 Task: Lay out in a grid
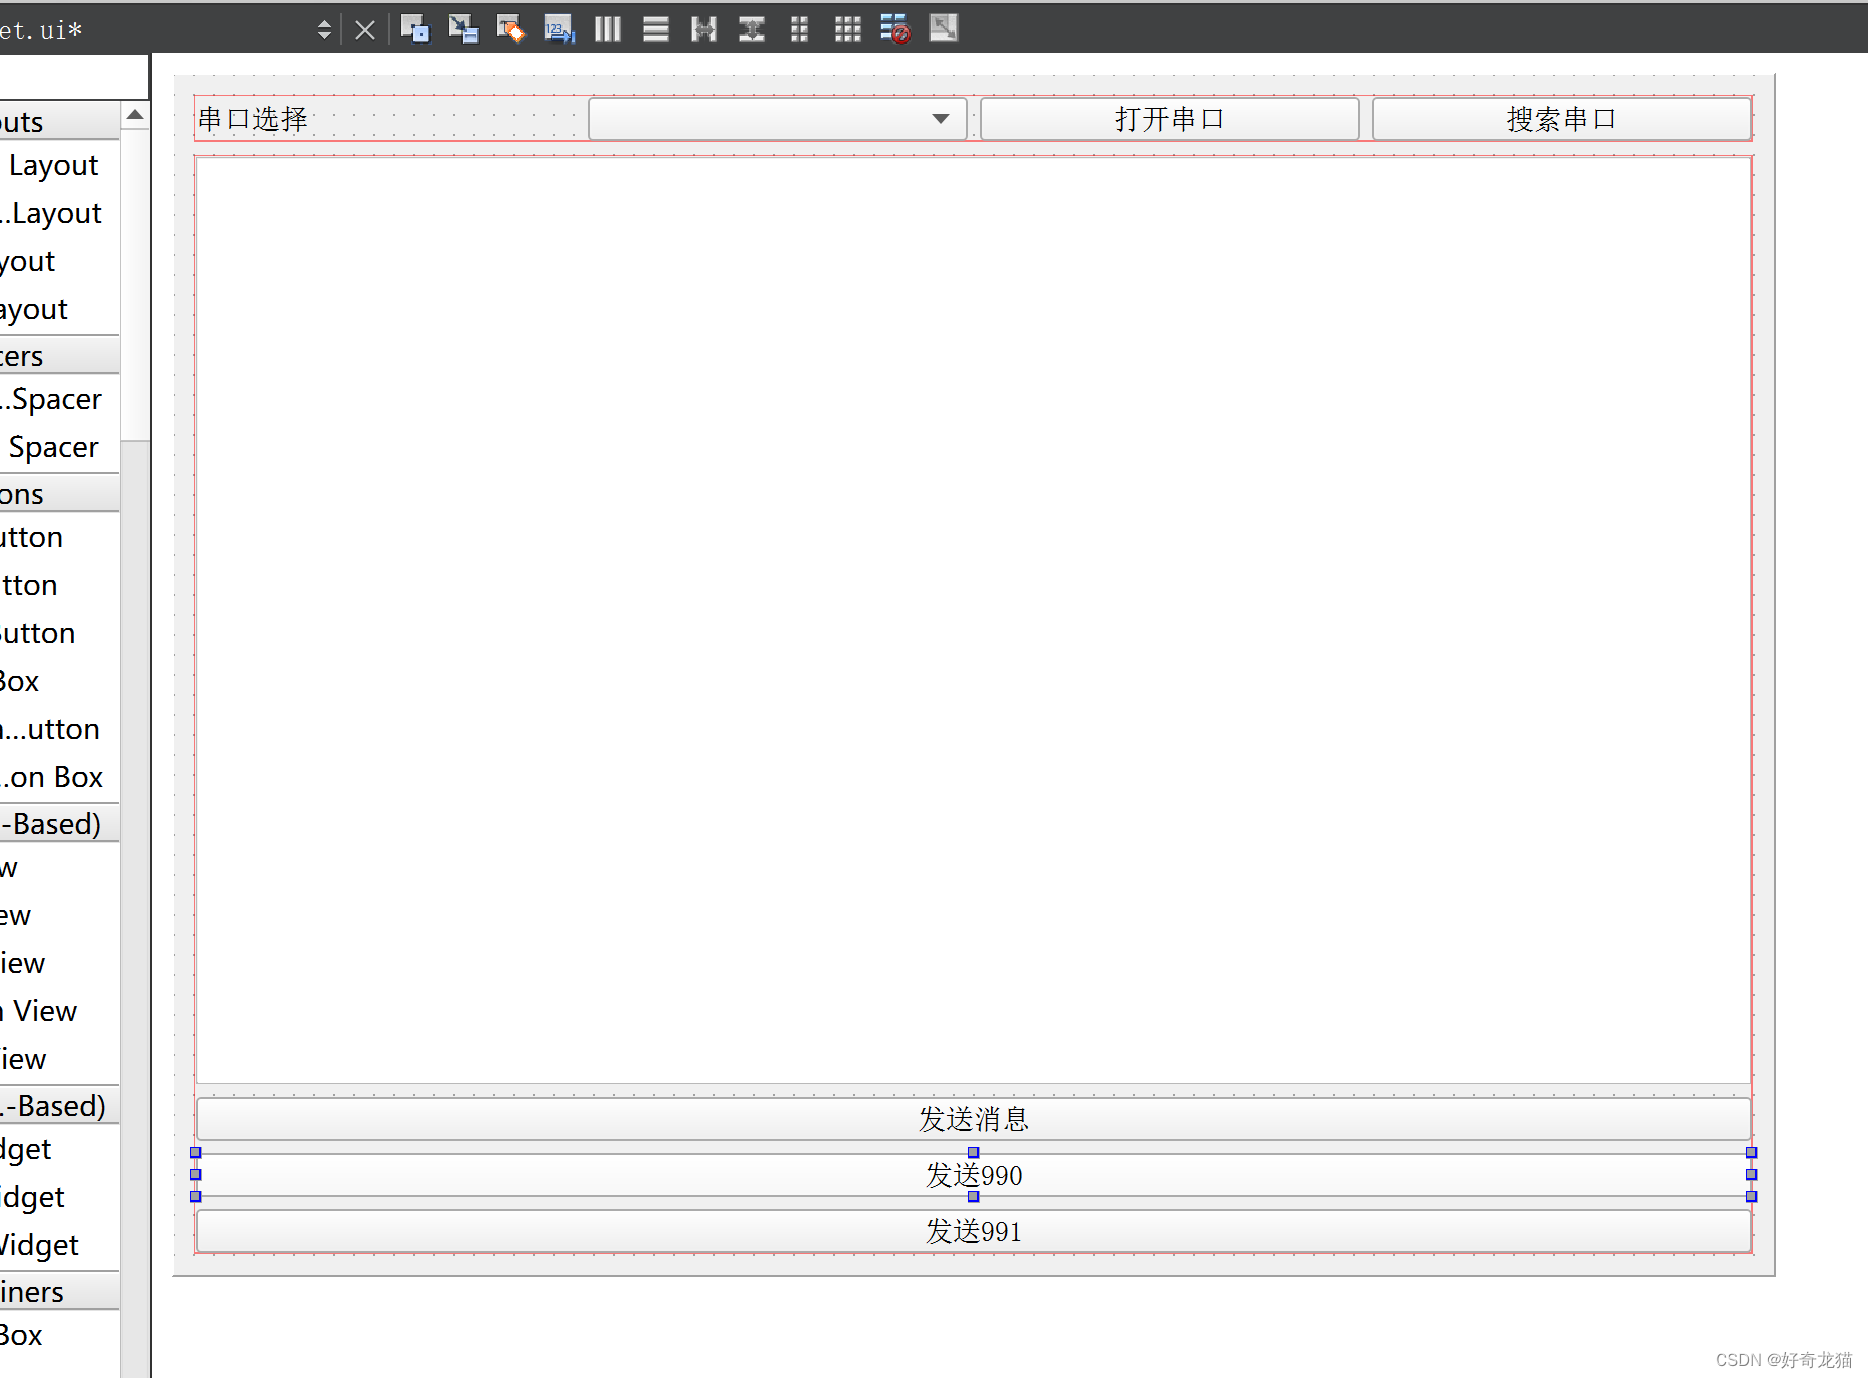847,29
